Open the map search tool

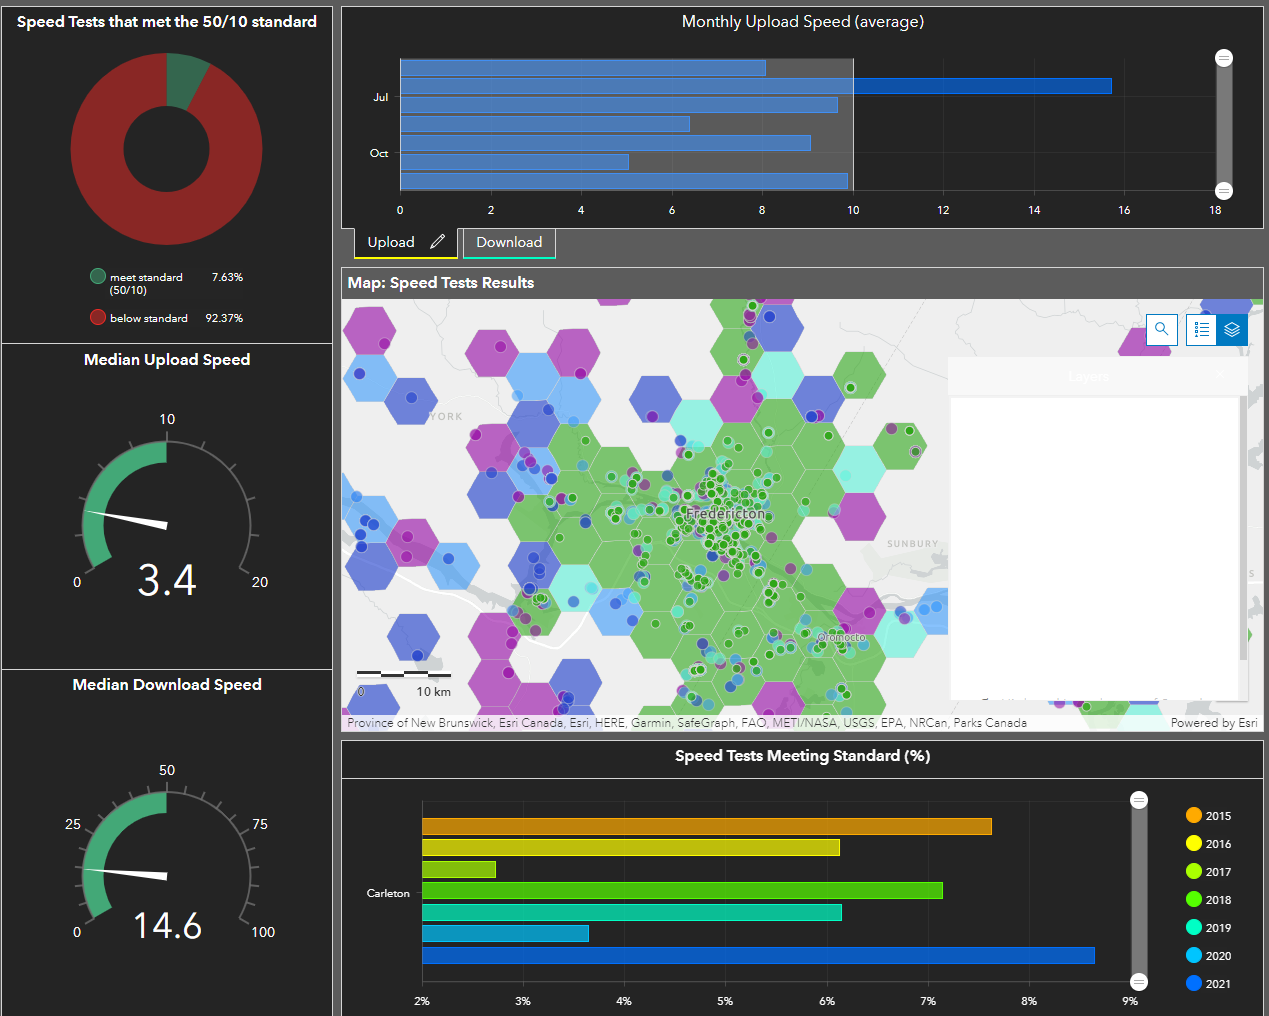1161,329
